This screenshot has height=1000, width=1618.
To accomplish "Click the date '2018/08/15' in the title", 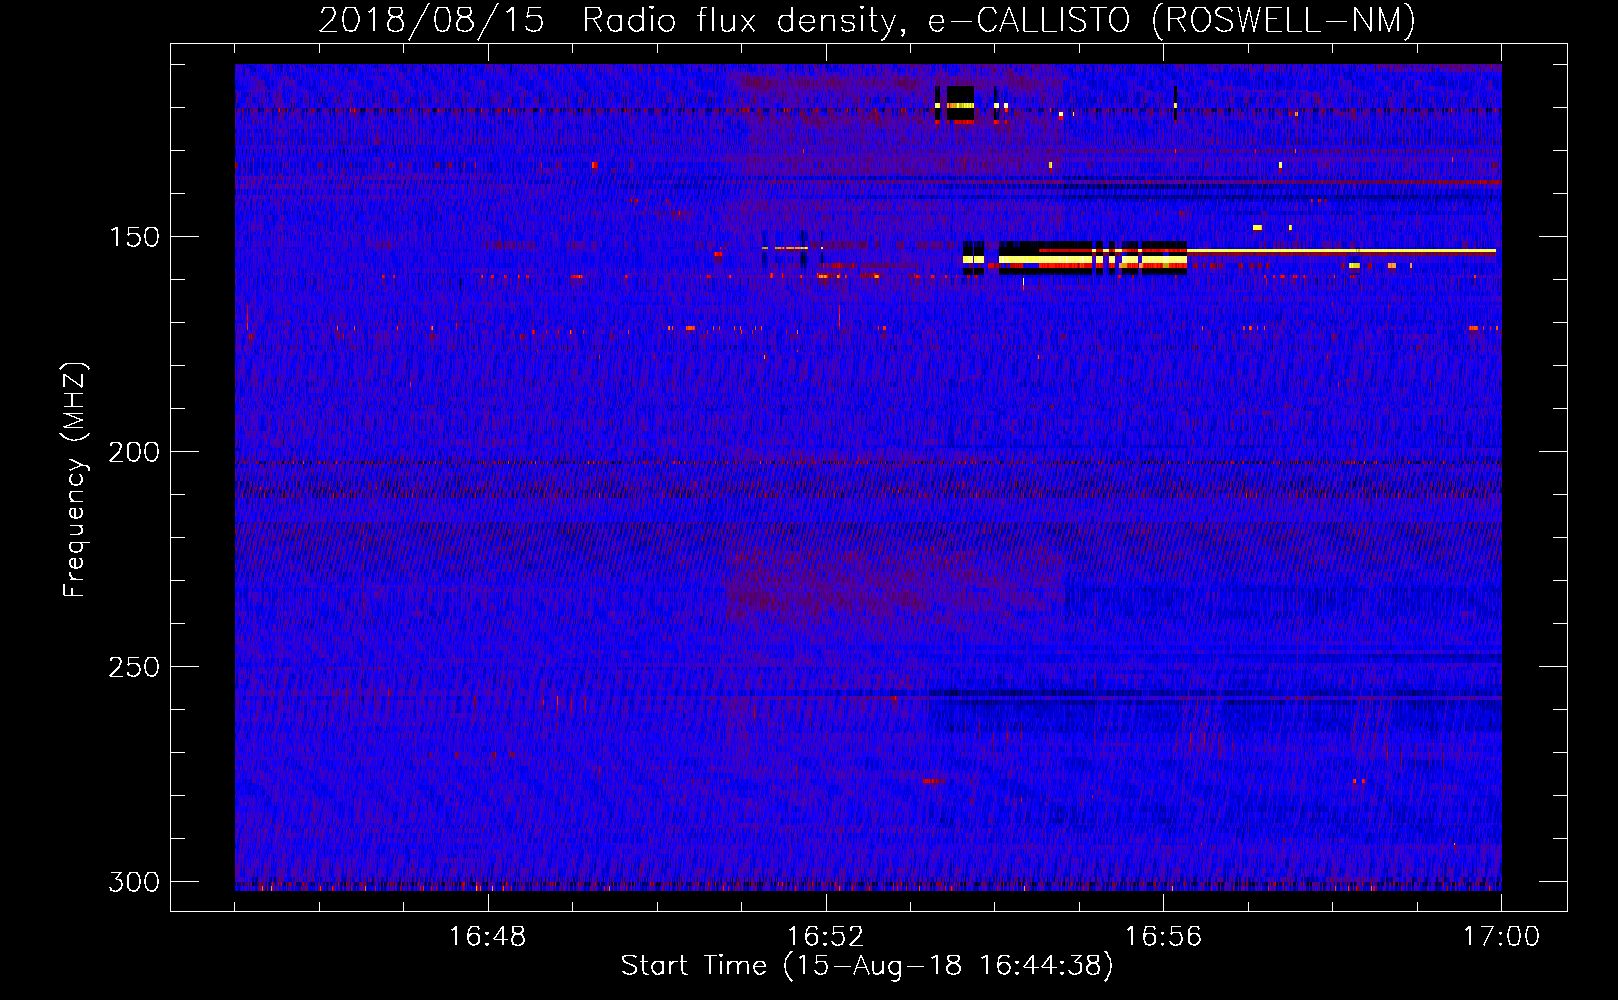I will coord(431,20).
